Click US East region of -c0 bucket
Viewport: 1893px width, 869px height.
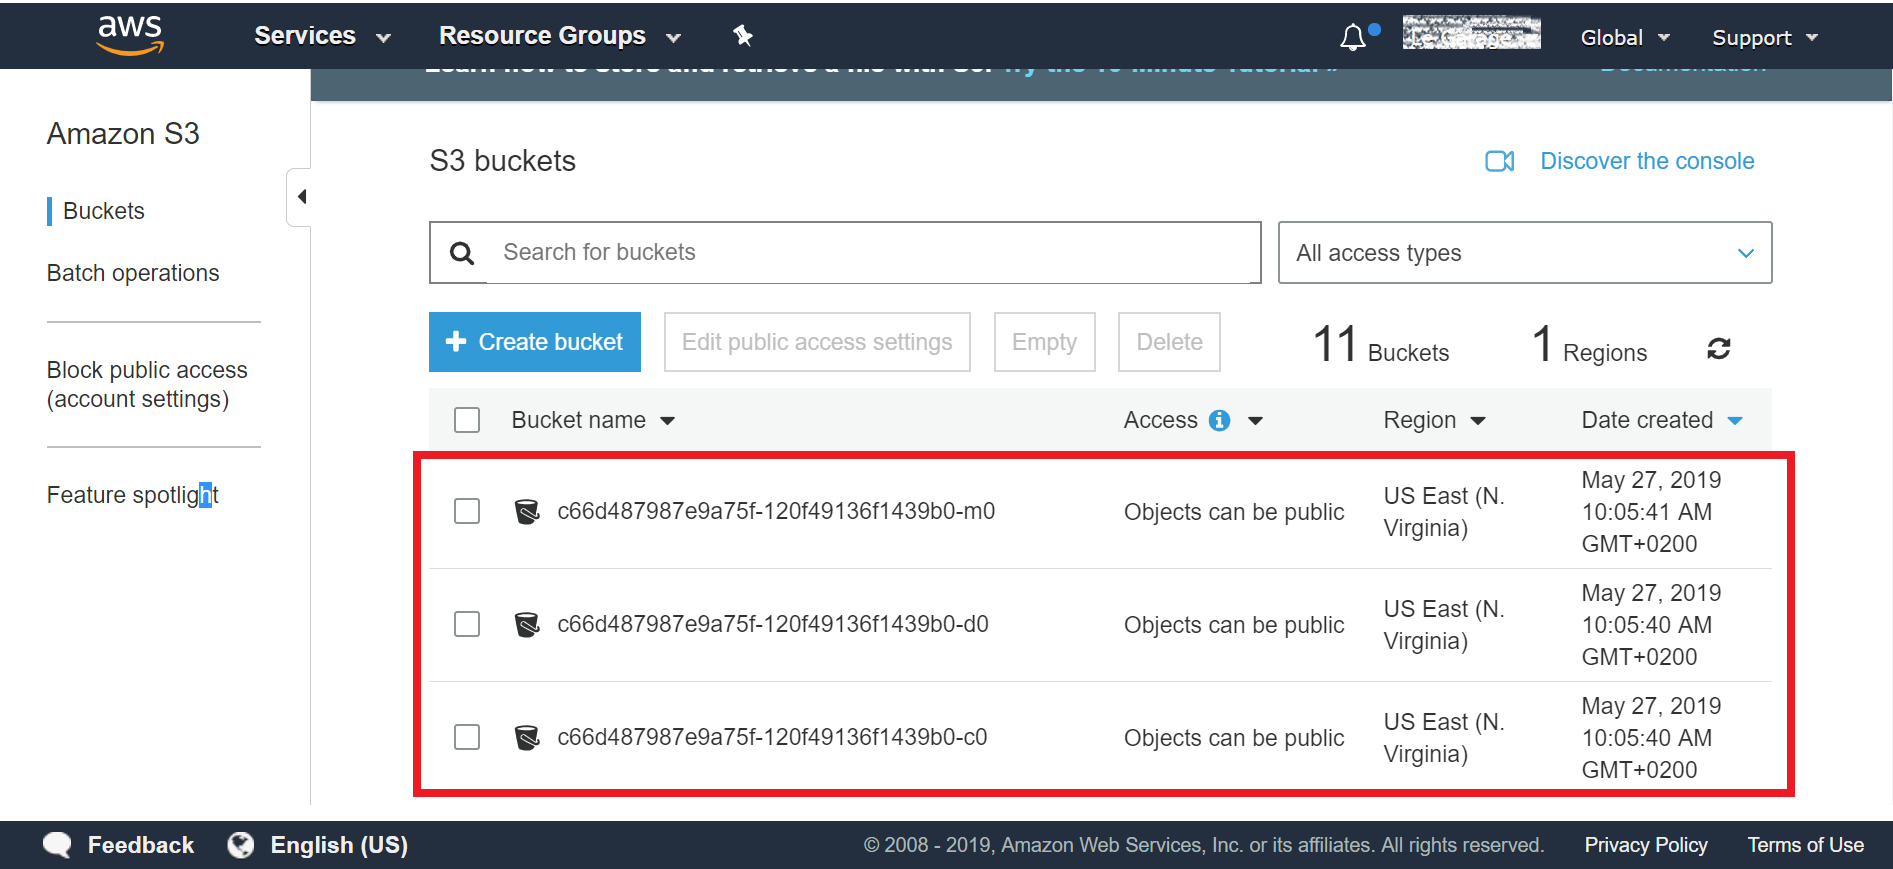coord(1444,738)
